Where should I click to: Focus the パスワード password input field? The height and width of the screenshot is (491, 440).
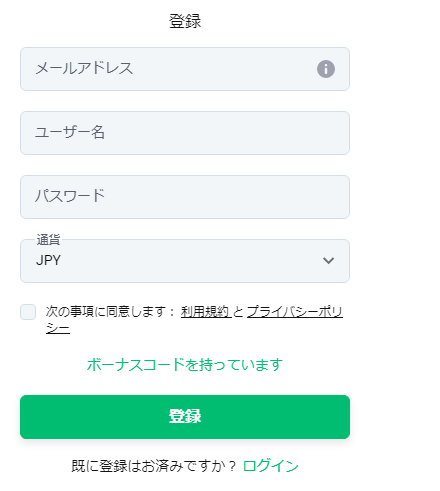pos(185,197)
